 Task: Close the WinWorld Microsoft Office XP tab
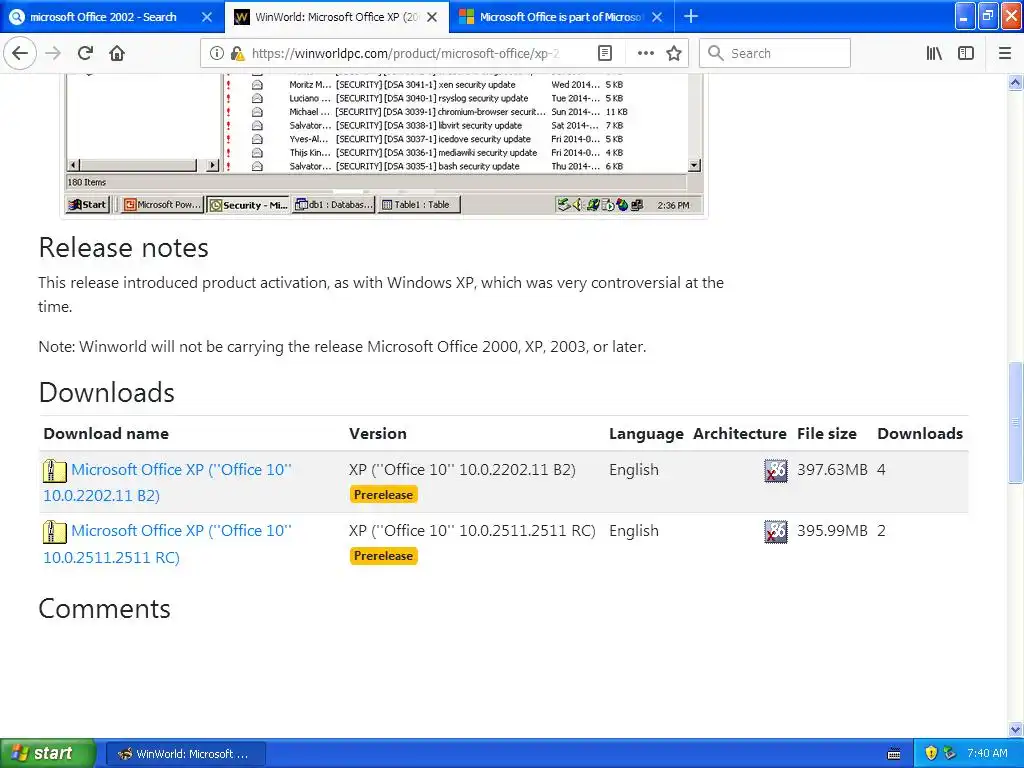coord(432,17)
